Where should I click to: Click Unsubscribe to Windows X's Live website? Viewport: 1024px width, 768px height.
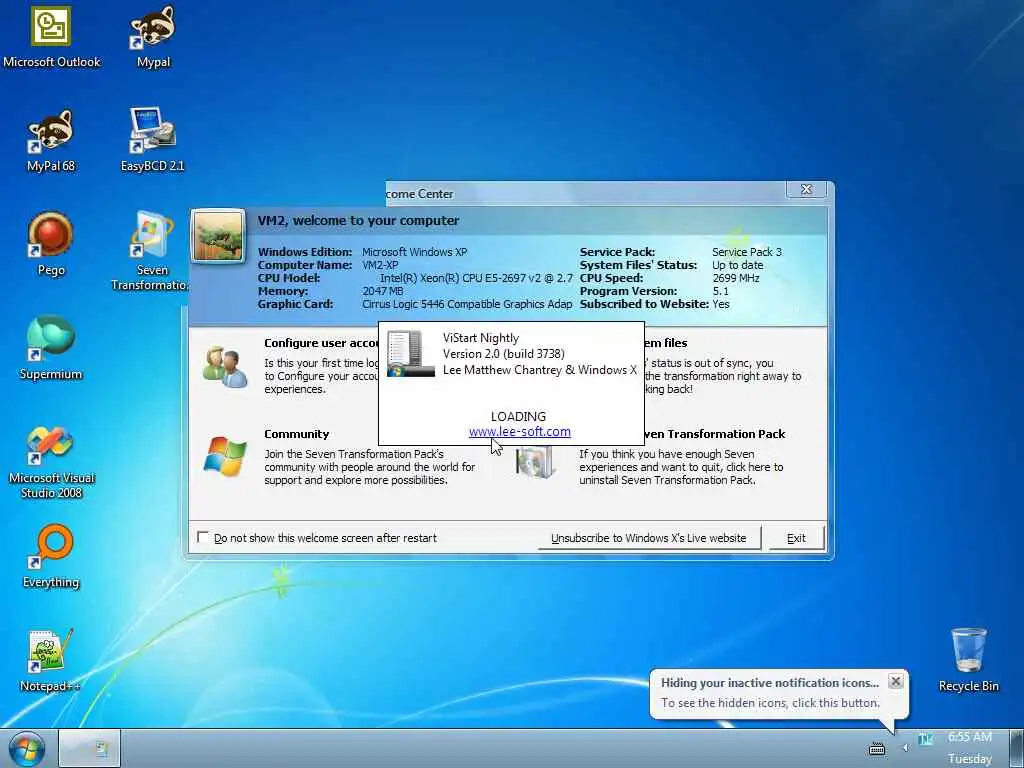coord(649,538)
